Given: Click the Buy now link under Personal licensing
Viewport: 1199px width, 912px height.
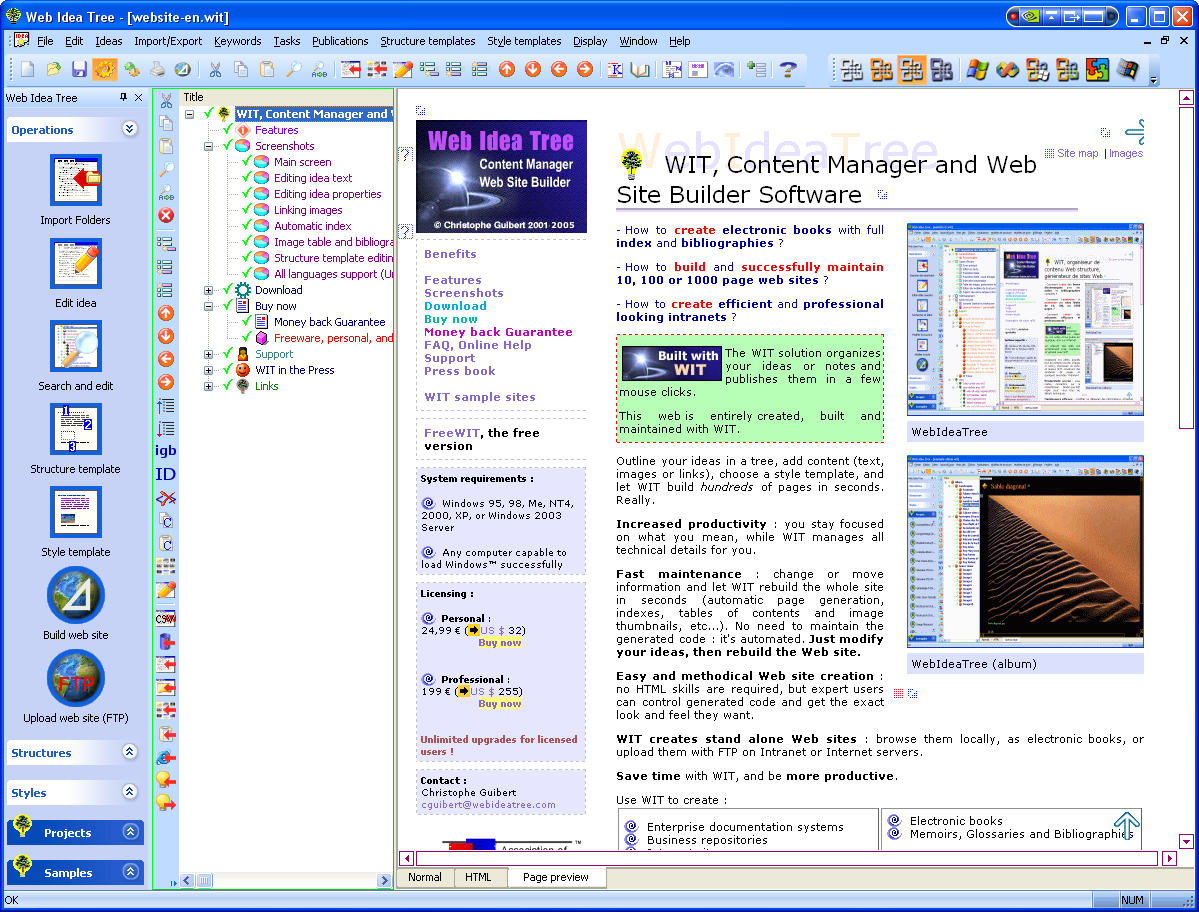Looking at the screenshot, I should click(499, 644).
